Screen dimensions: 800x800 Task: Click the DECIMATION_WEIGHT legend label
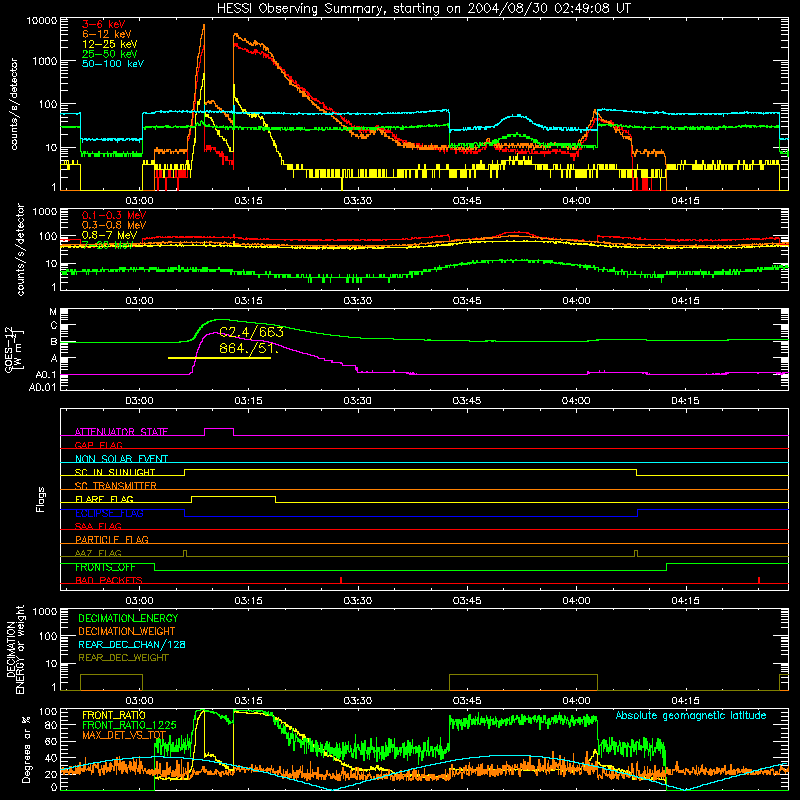point(127,631)
